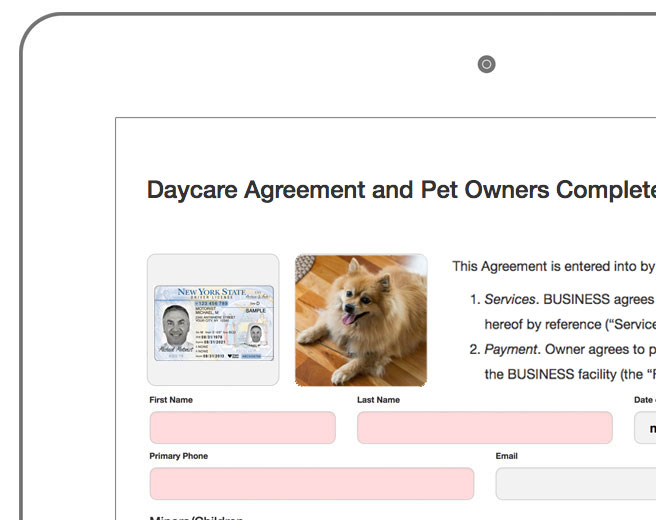The height and width of the screenshot is (520, 656).
Task: Open the date field at right edge
Action: tap(645, 427)
